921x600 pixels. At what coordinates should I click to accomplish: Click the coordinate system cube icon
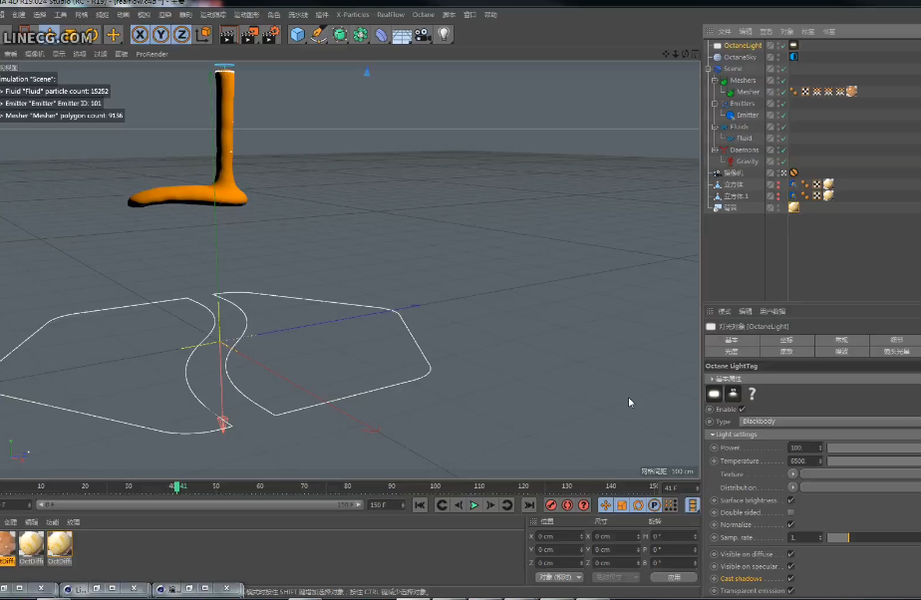(203, 35)
